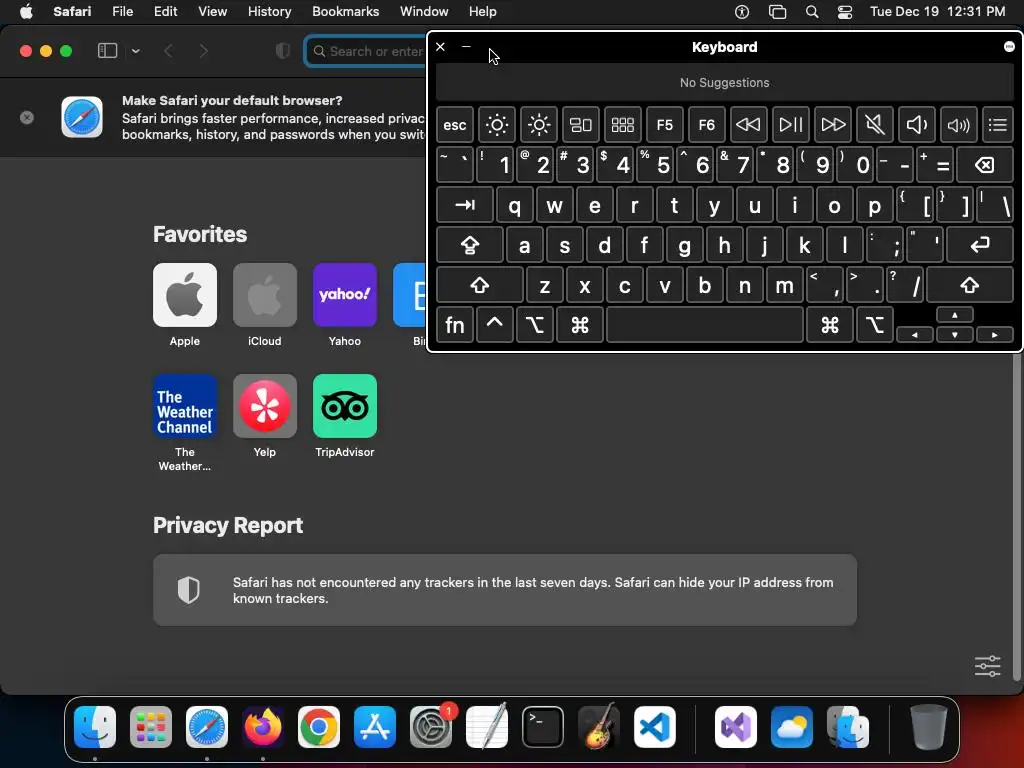Focus the Search or enter address field
Image resolution: width=1024 pixels, height=768 pixels.
click(x=366, y=51)
